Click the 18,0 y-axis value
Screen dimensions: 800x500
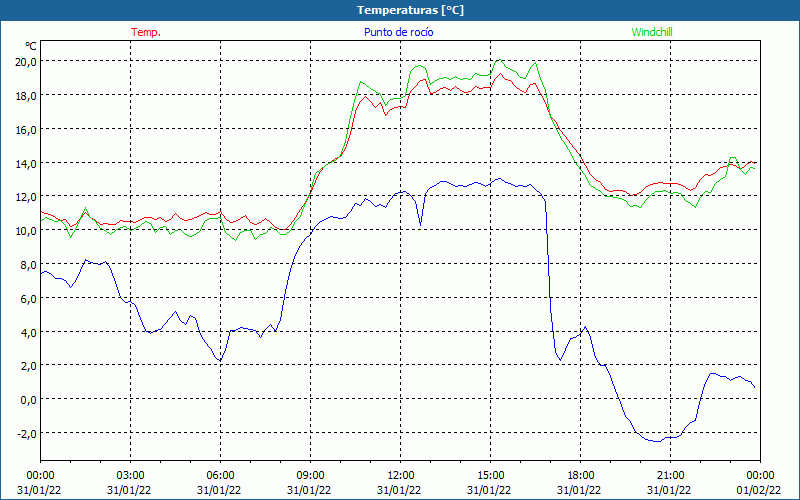pyautogui.click(x=26, y=96)
